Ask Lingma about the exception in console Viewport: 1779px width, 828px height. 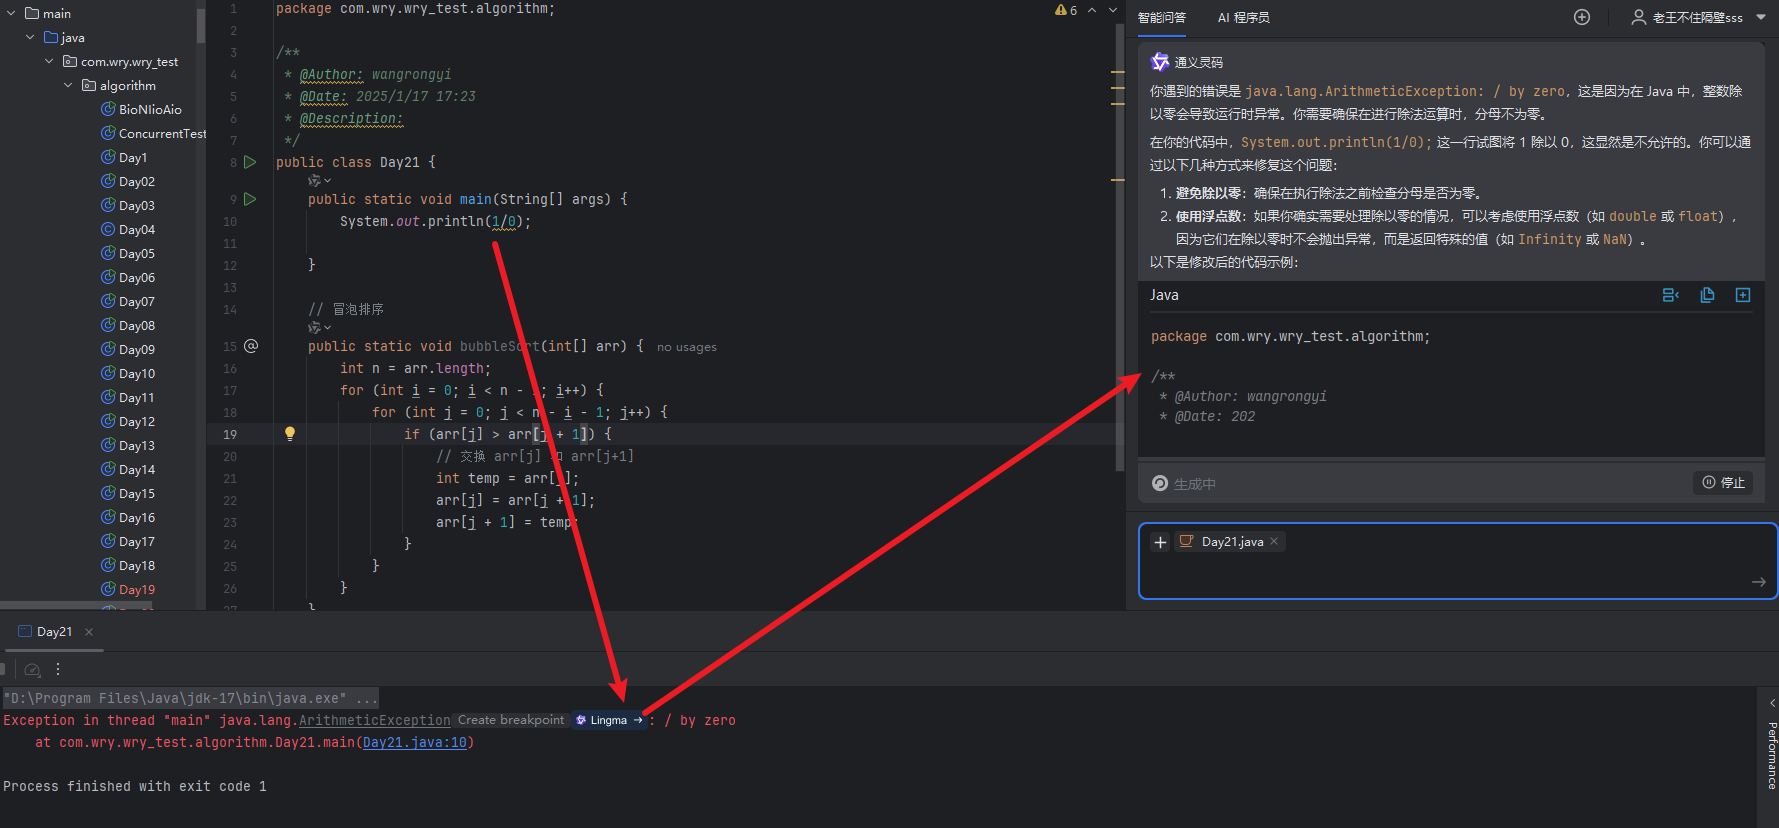[x=609, y=720]
